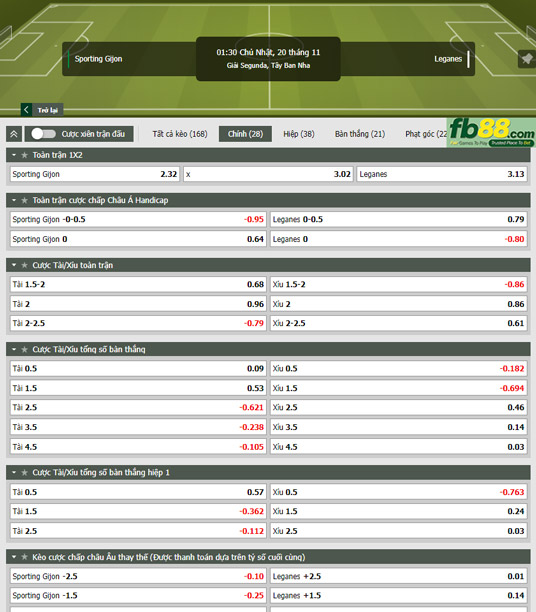Choose Xỉu 2 at 0.86

pos(399,304)
